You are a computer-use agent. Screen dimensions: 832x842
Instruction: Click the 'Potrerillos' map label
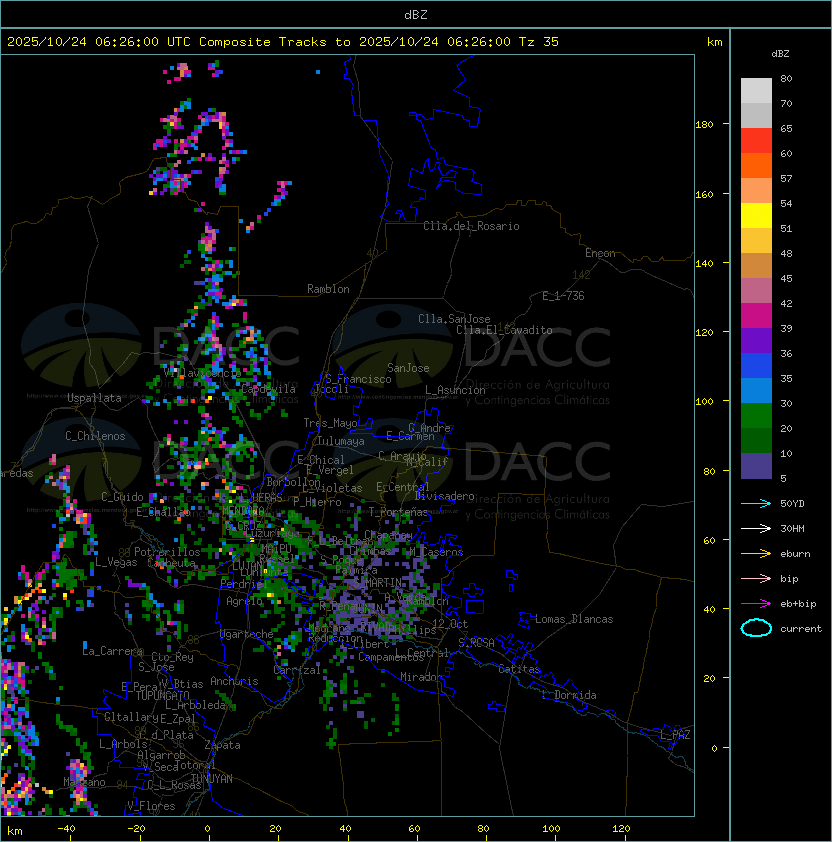click(167, 552)
